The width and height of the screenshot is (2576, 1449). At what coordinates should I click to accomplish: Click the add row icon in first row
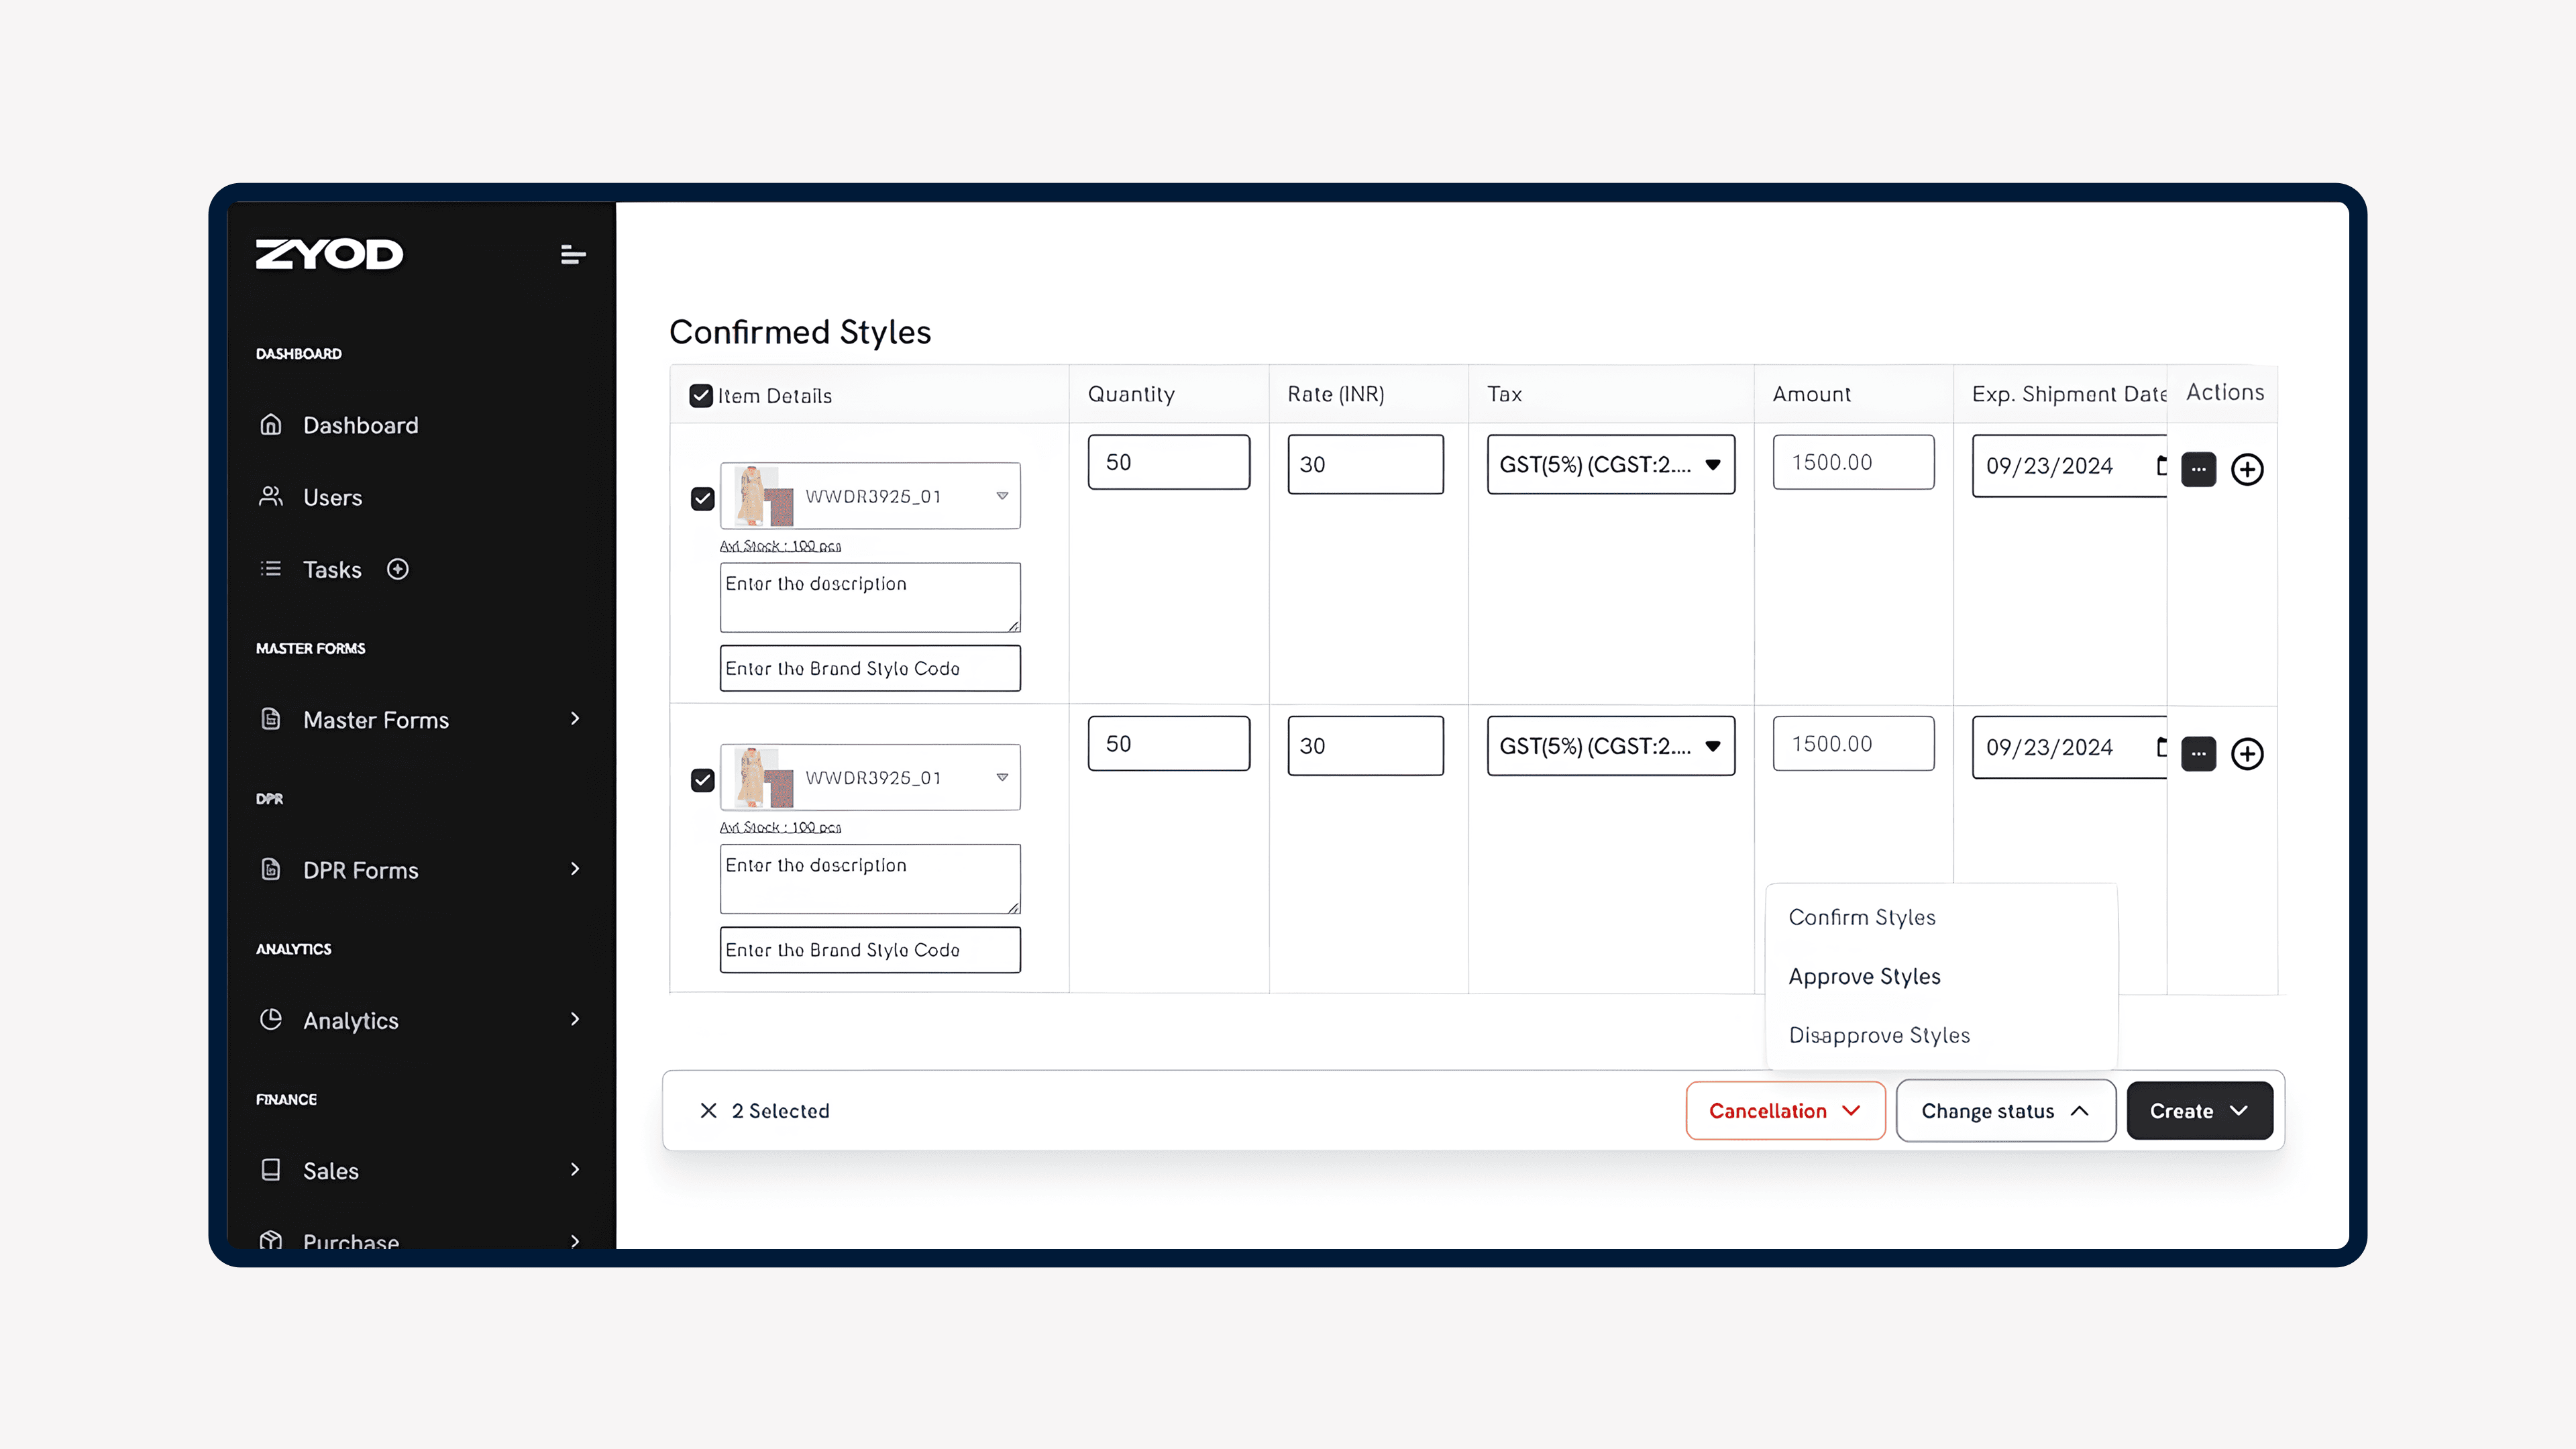pyautogui.click(x=2246, y=469)
